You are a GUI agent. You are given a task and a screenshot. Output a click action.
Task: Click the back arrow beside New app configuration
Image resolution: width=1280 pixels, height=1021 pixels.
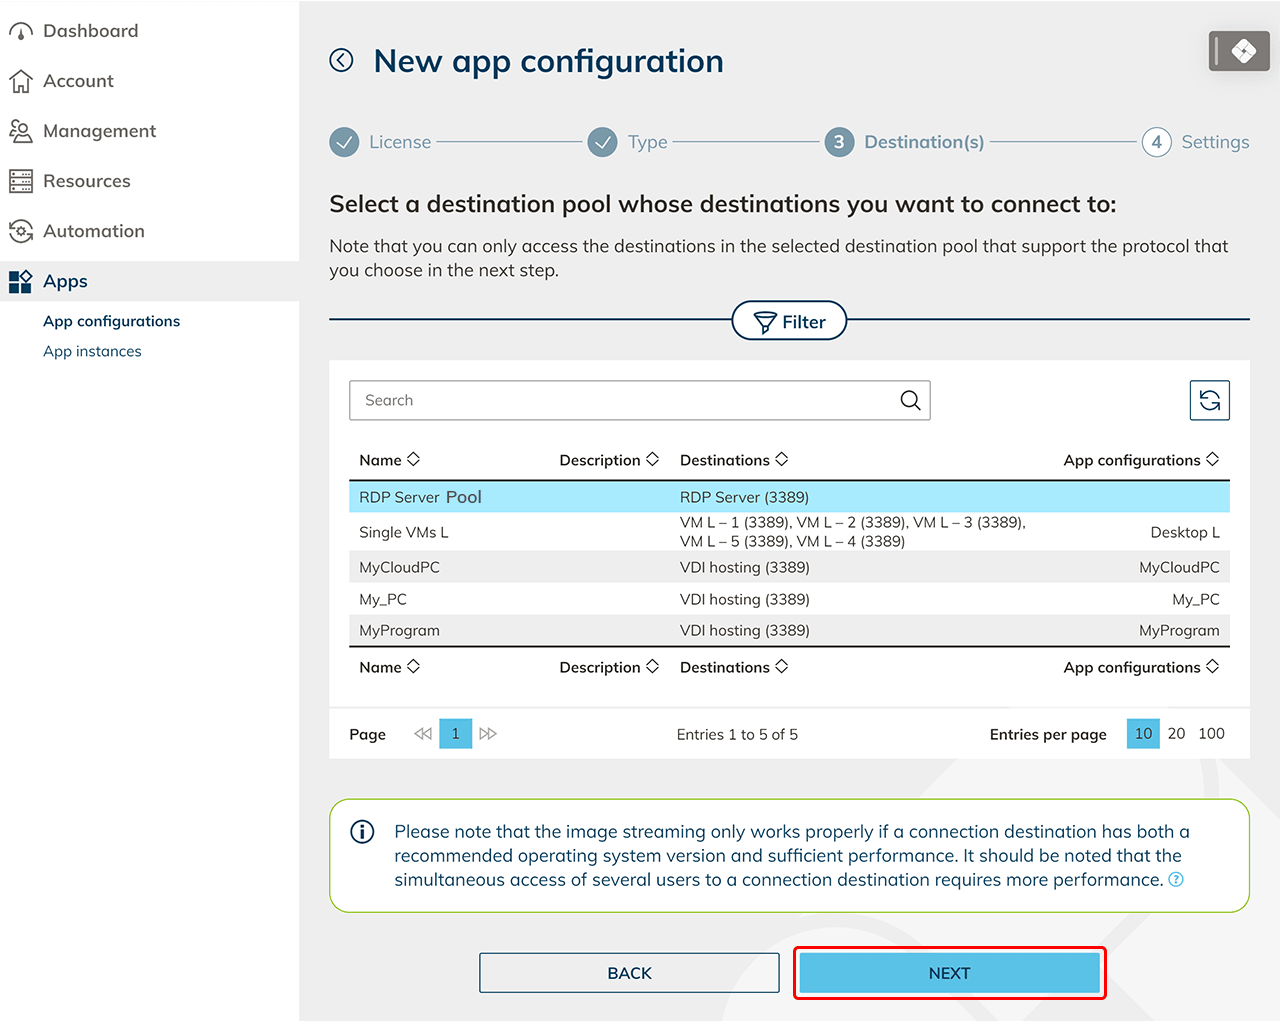(342, 61)
